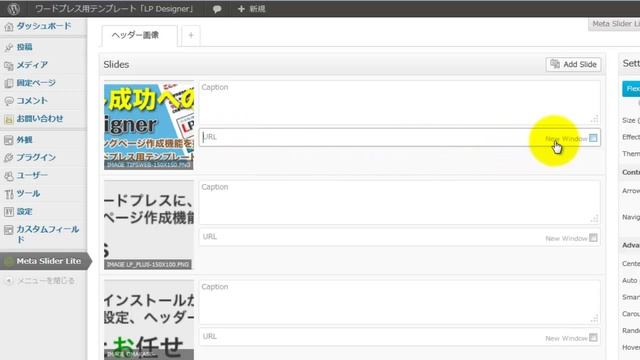
Task: Open カスタムフィールド menu item
Action: click(x=48, y=234)
